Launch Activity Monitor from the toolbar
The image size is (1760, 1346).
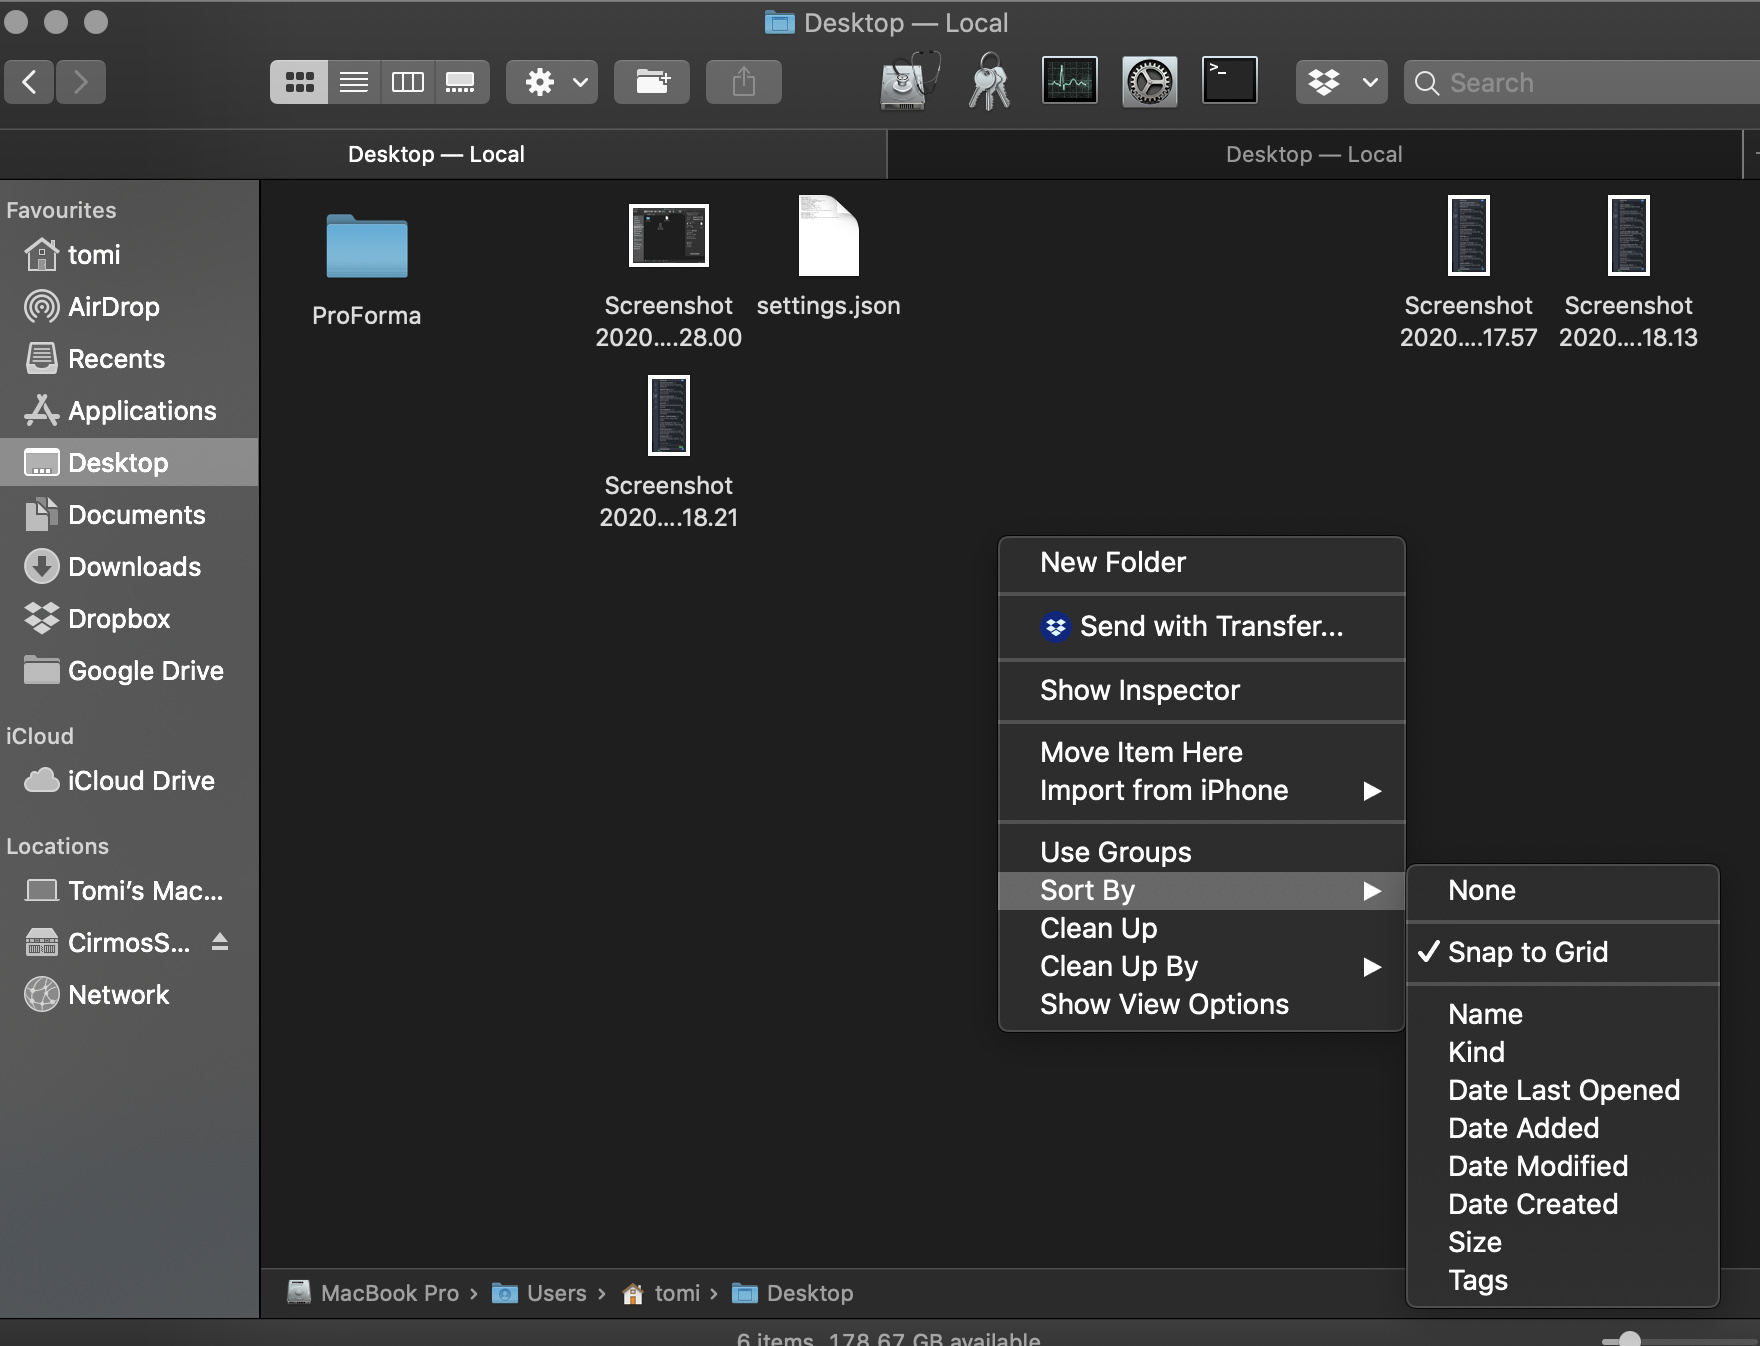click(x=1069, y=82)
